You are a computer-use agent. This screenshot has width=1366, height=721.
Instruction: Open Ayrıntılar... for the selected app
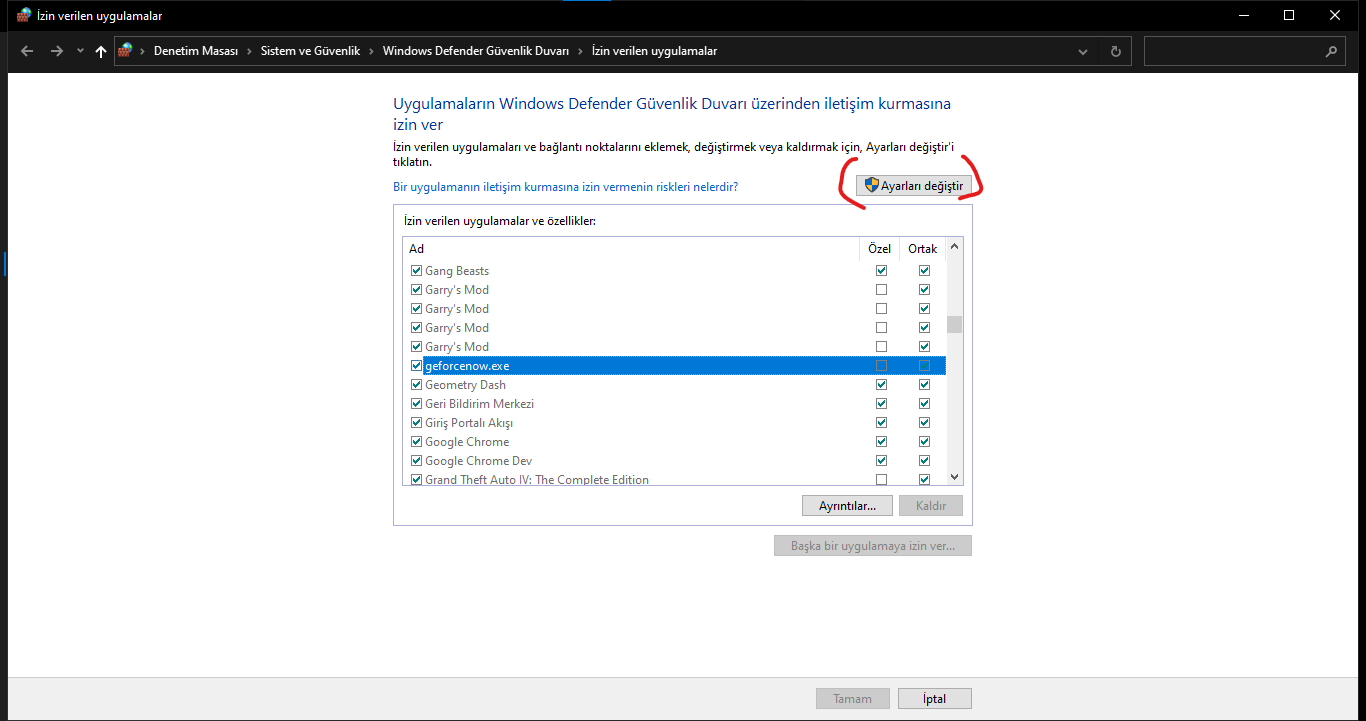click(847, 506)
